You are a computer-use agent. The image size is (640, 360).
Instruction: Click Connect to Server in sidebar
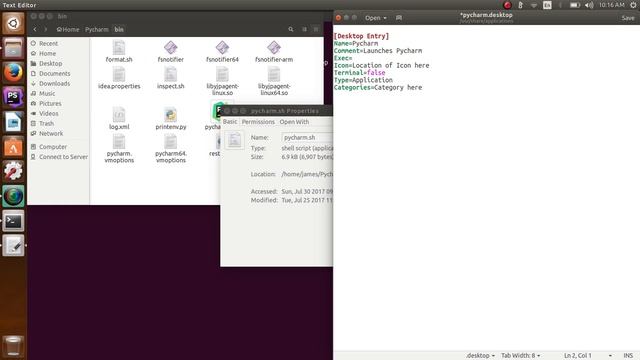tap(63, 157)
